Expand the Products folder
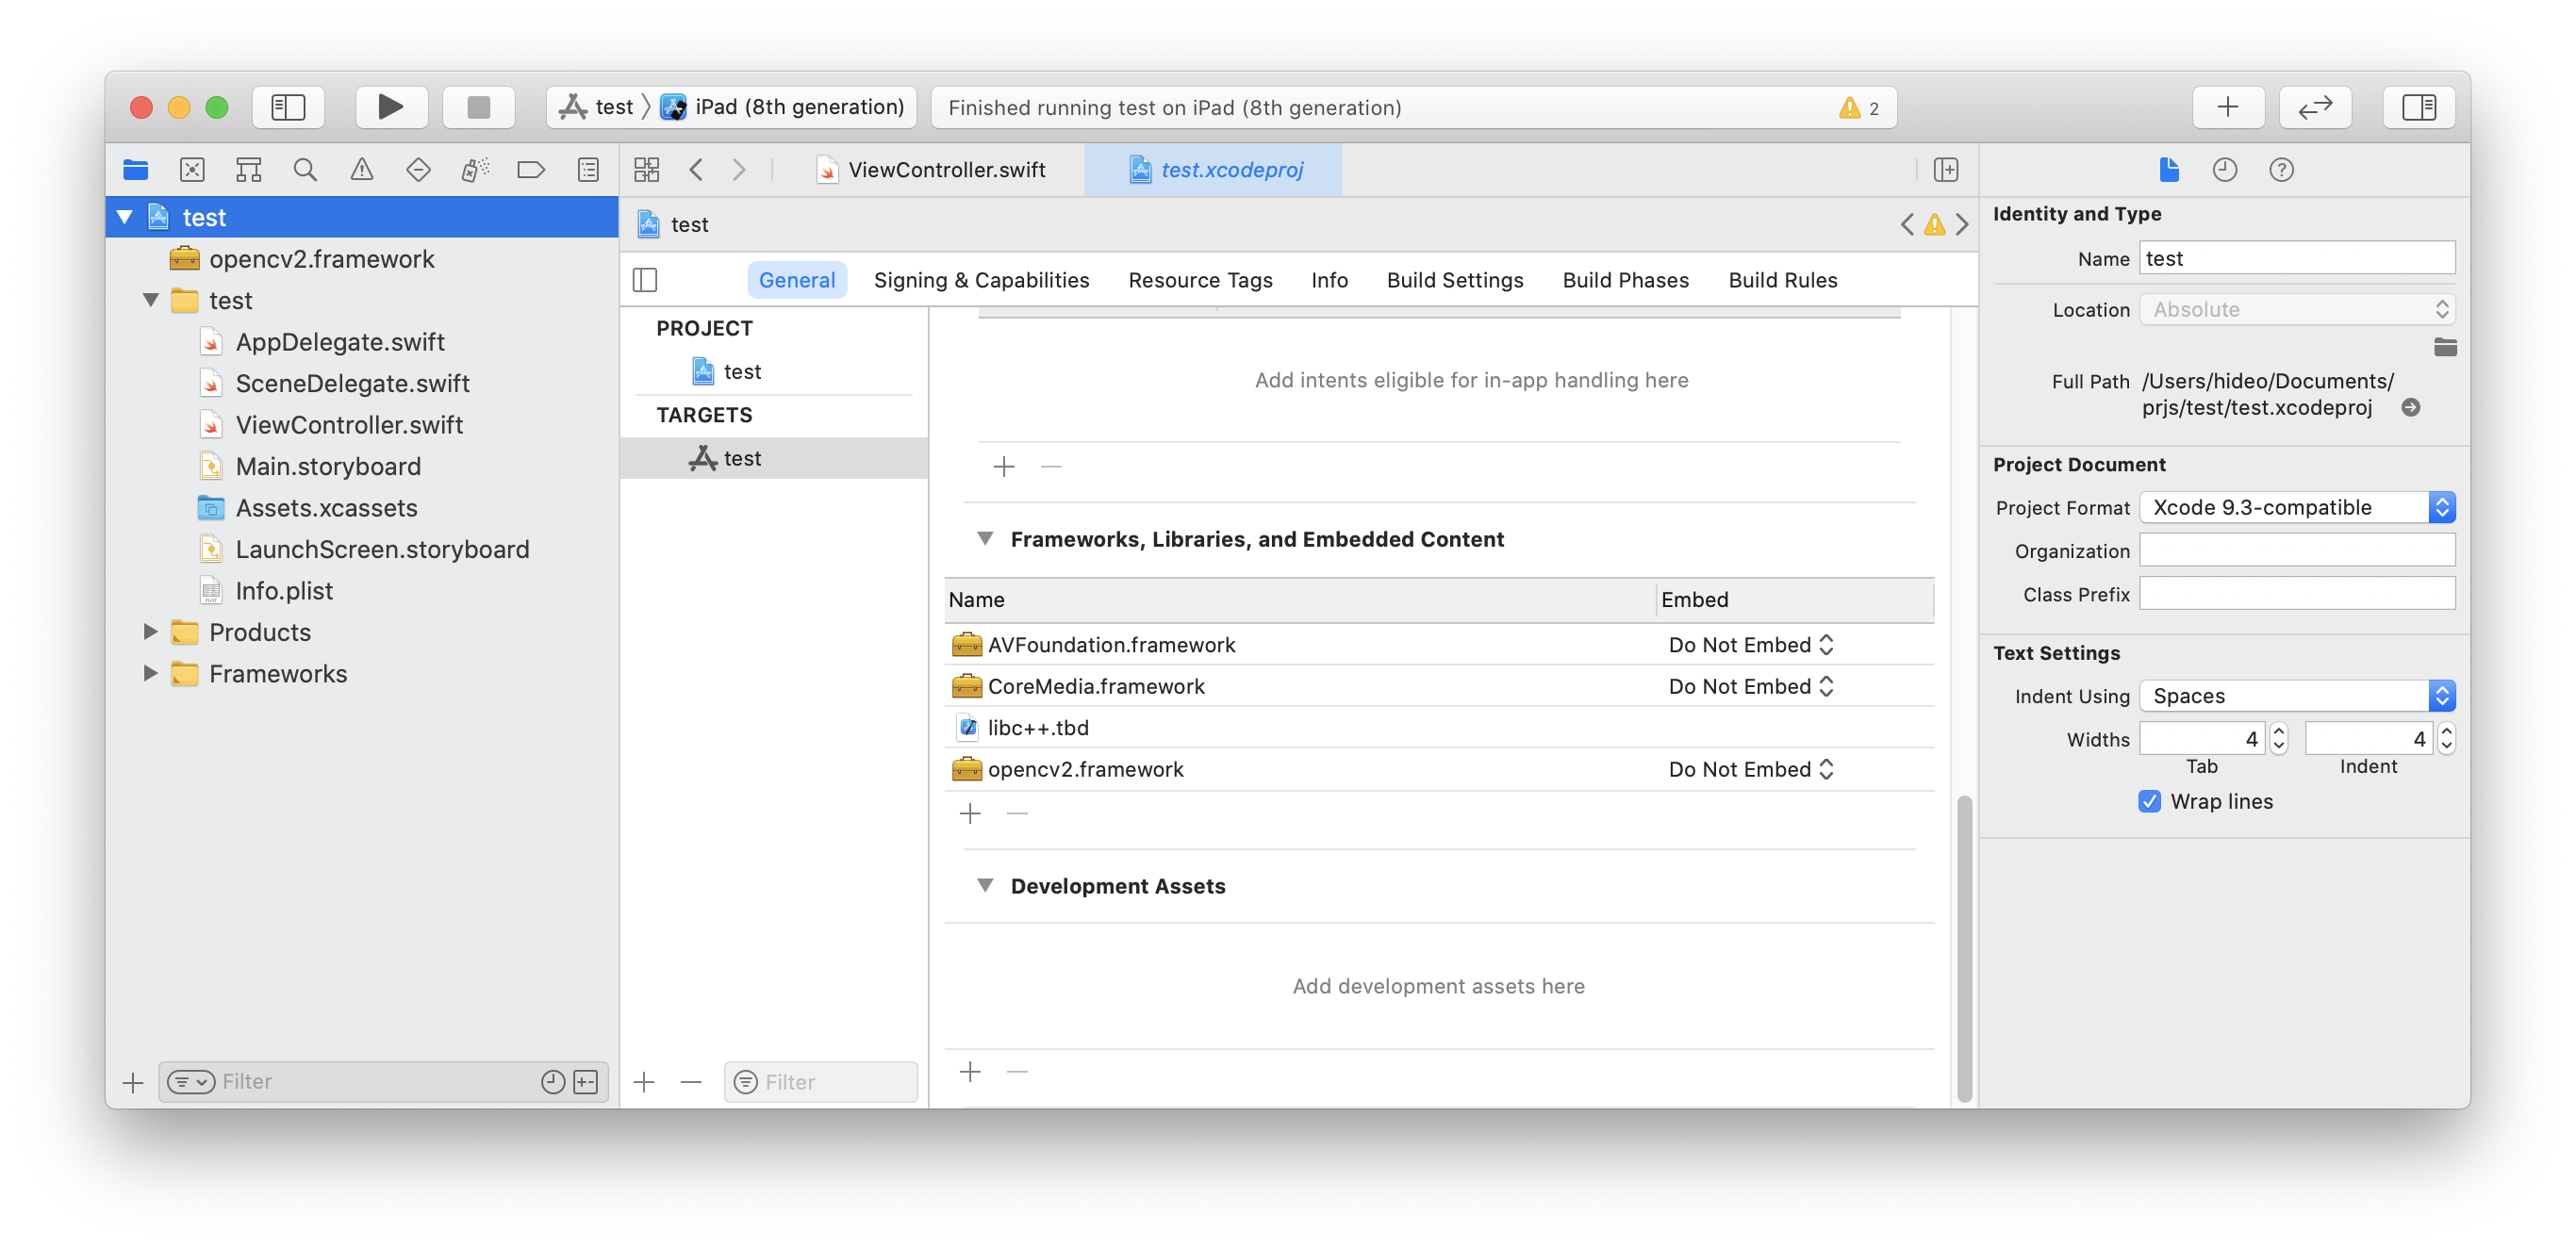The image size is (2576, 1248). pyautogui.click(x=150, y=632)
